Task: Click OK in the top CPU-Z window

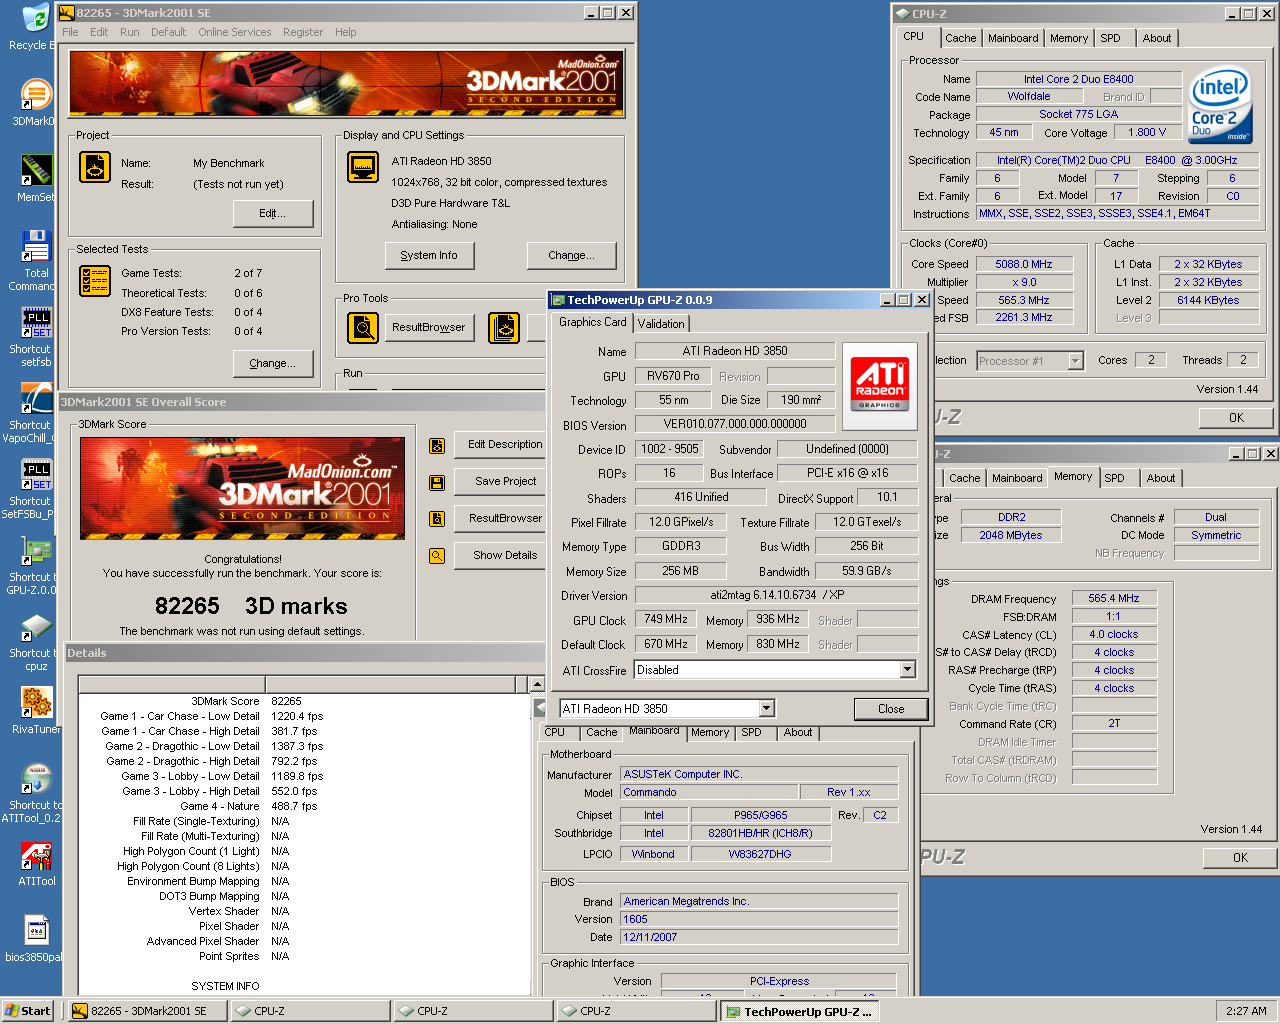Action: coord(1236,417)
